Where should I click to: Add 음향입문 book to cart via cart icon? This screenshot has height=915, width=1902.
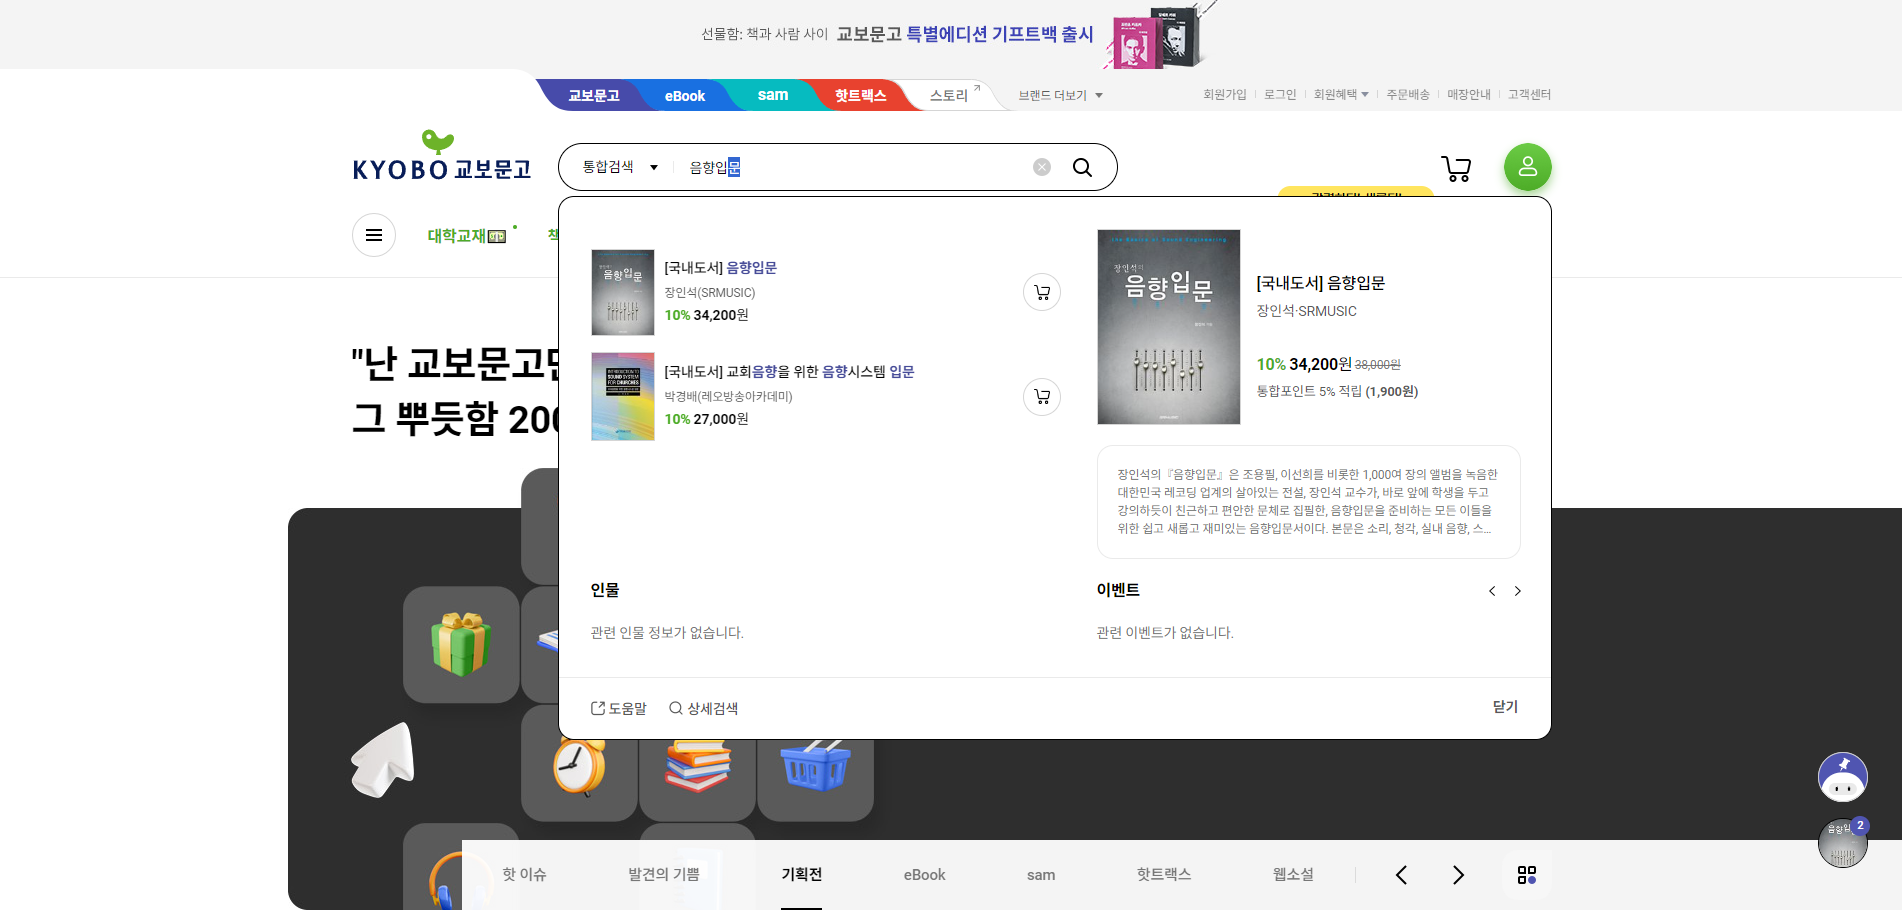[1041, 292]
